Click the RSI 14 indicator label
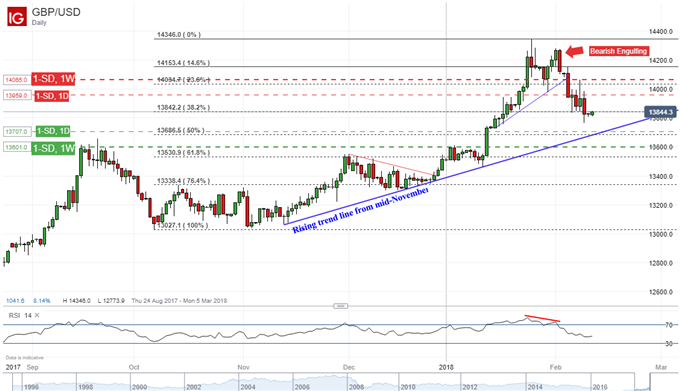Screen dimensions: 680x391 click(20, 315)
